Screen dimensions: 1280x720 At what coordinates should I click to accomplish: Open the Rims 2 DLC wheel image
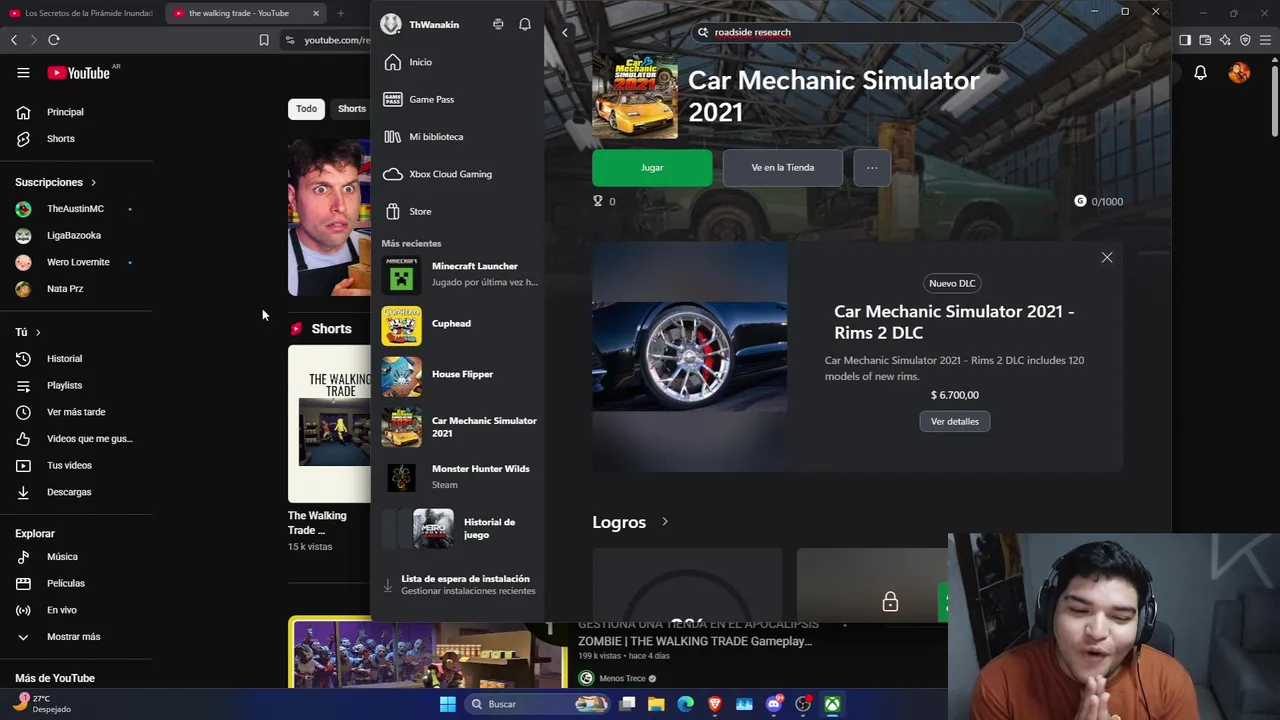tap(689, 356)
